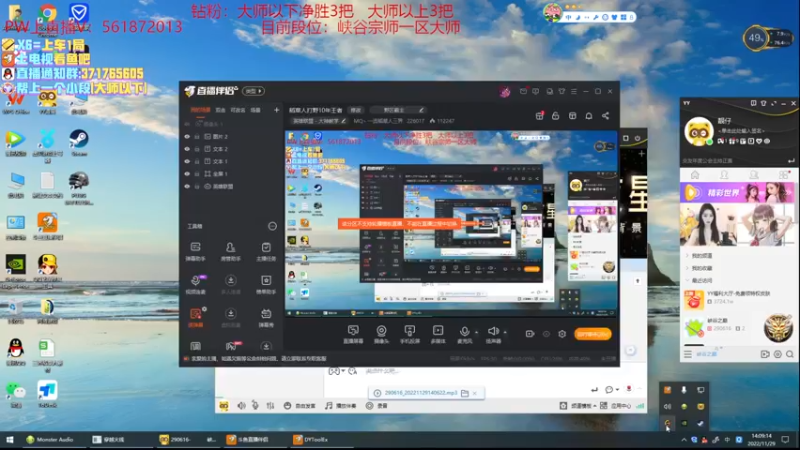Click the lock icon in the header toolbar
This screenshot has height=450, width=800.
556,116
